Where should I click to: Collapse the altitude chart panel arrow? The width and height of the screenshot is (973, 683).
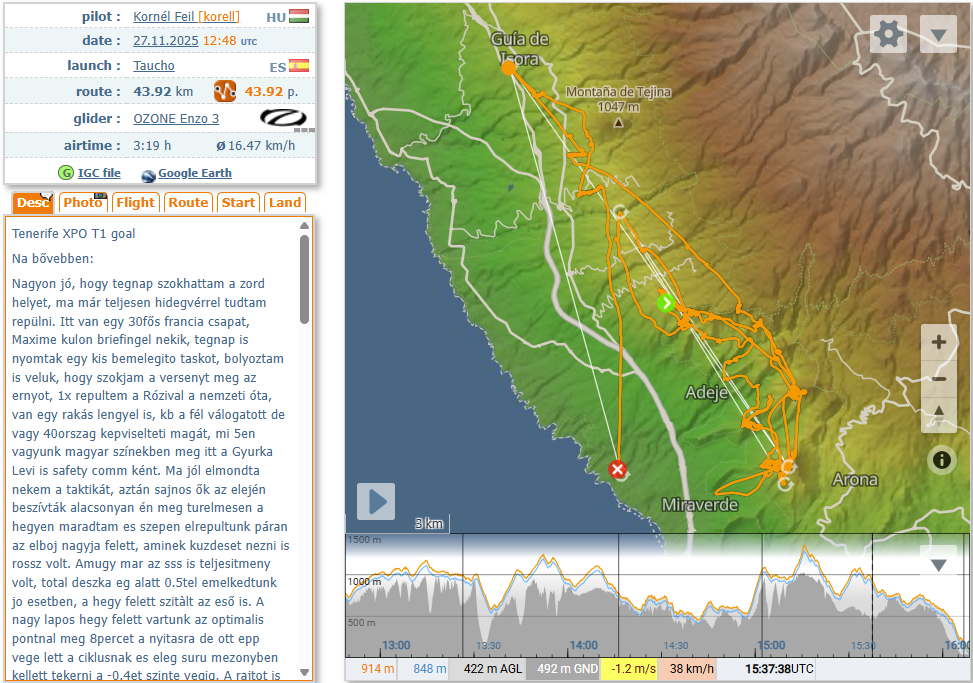pyautogui.click(x=938, y=565)
